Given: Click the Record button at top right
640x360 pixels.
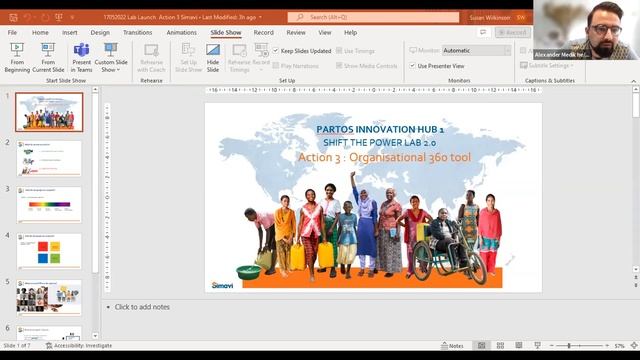Looking at the screenshot, I should tap(513, 32).
